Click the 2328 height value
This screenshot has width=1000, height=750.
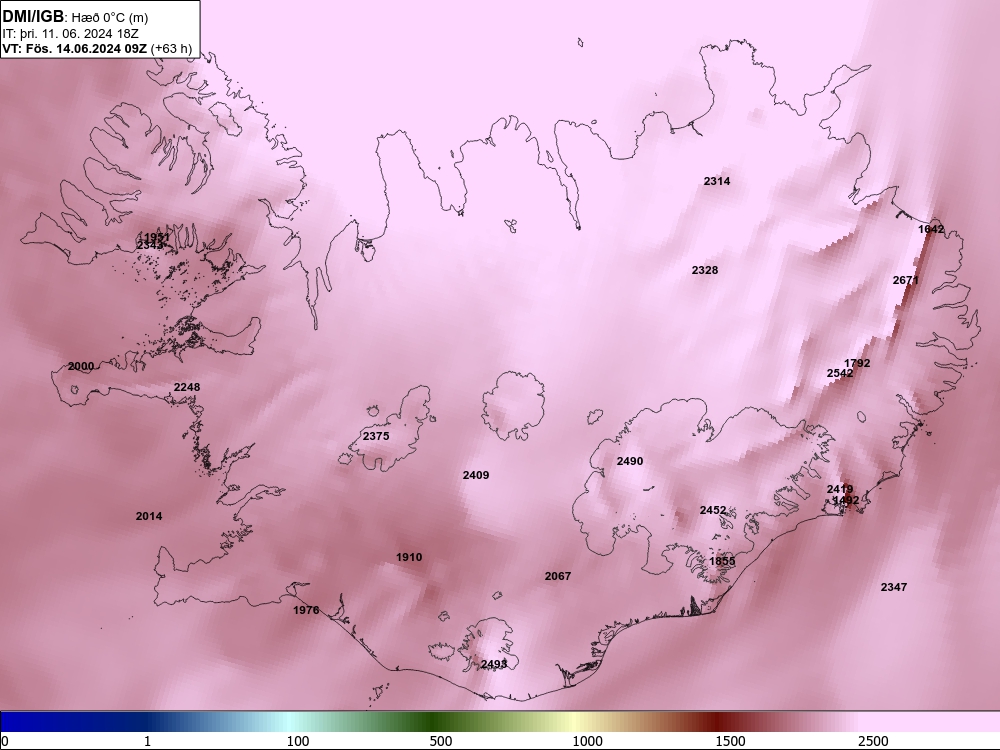705,270
